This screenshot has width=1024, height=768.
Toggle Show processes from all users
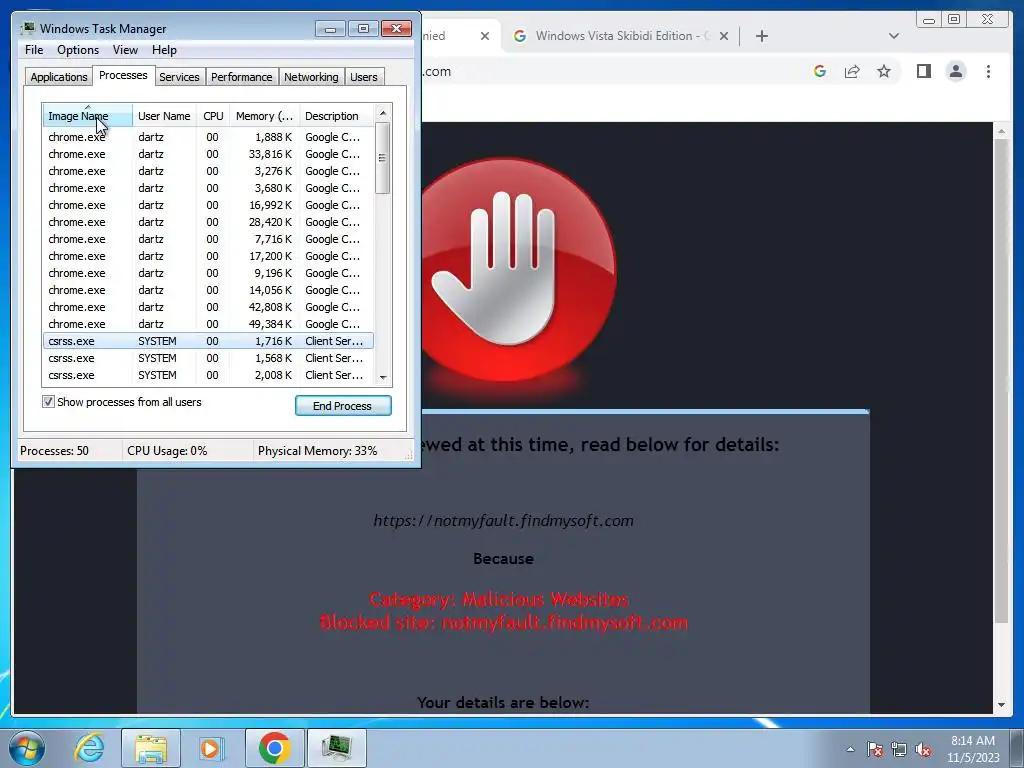pos(48,402)
